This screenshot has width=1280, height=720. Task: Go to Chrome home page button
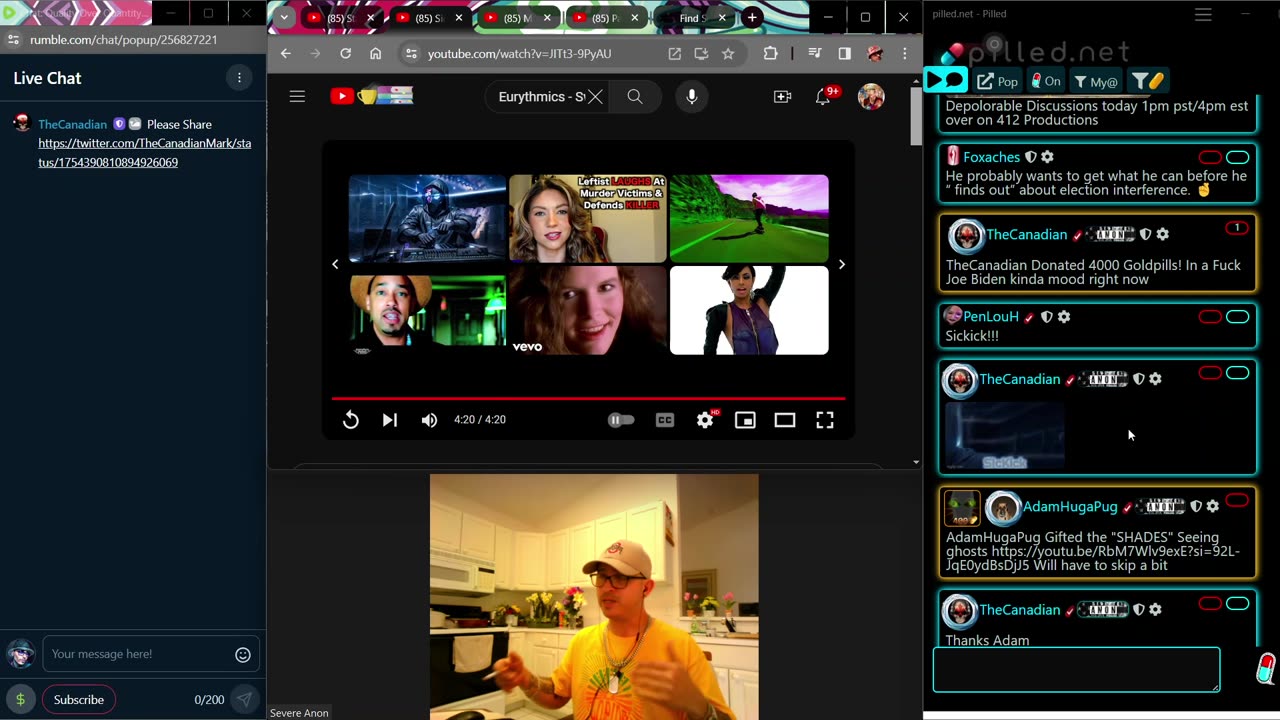tap(375, 53)
